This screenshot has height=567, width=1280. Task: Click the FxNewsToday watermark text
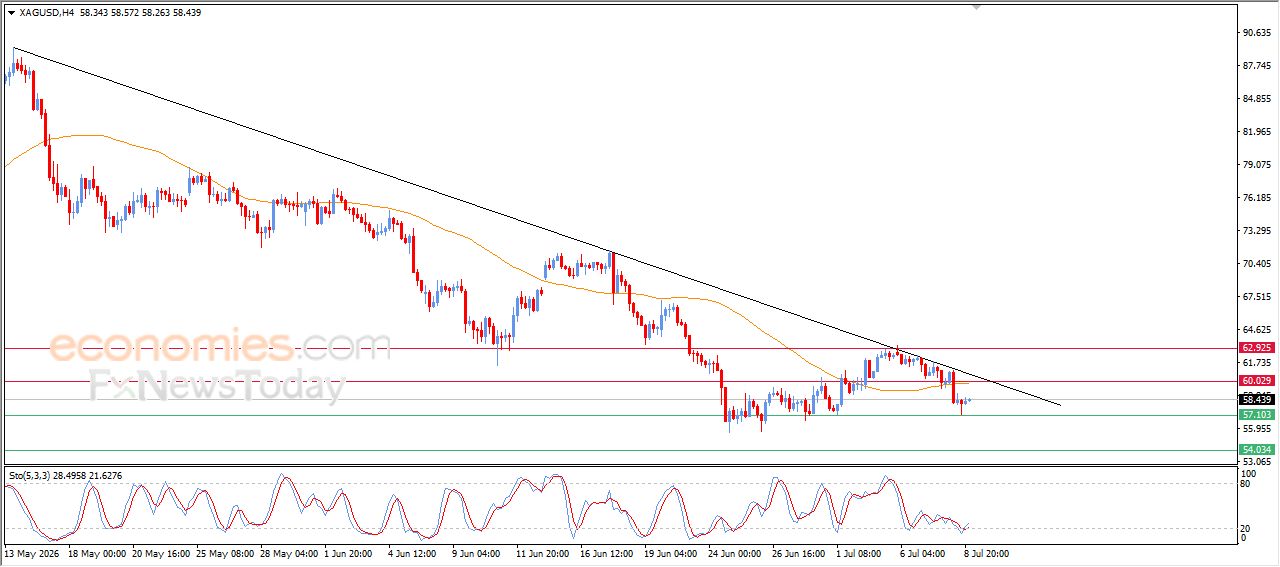217,385
